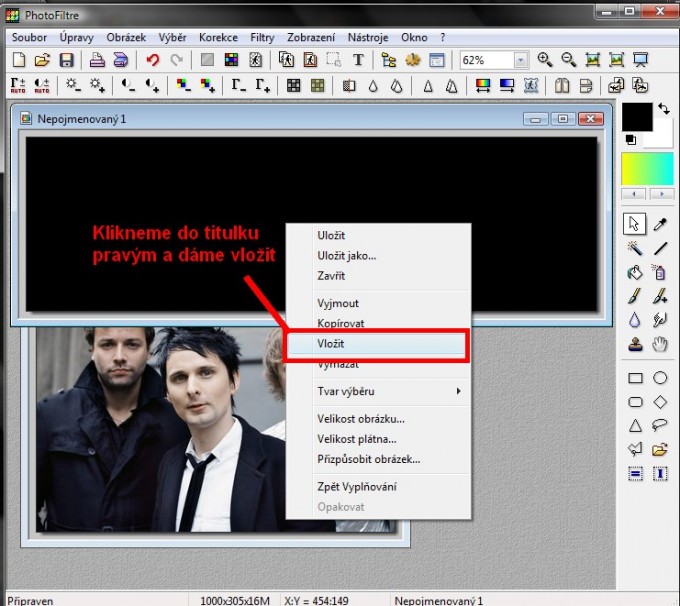Open the Obrázek menu
Image resolution: width=680 pixels, height=606 pixels.
tap(126, 38)
